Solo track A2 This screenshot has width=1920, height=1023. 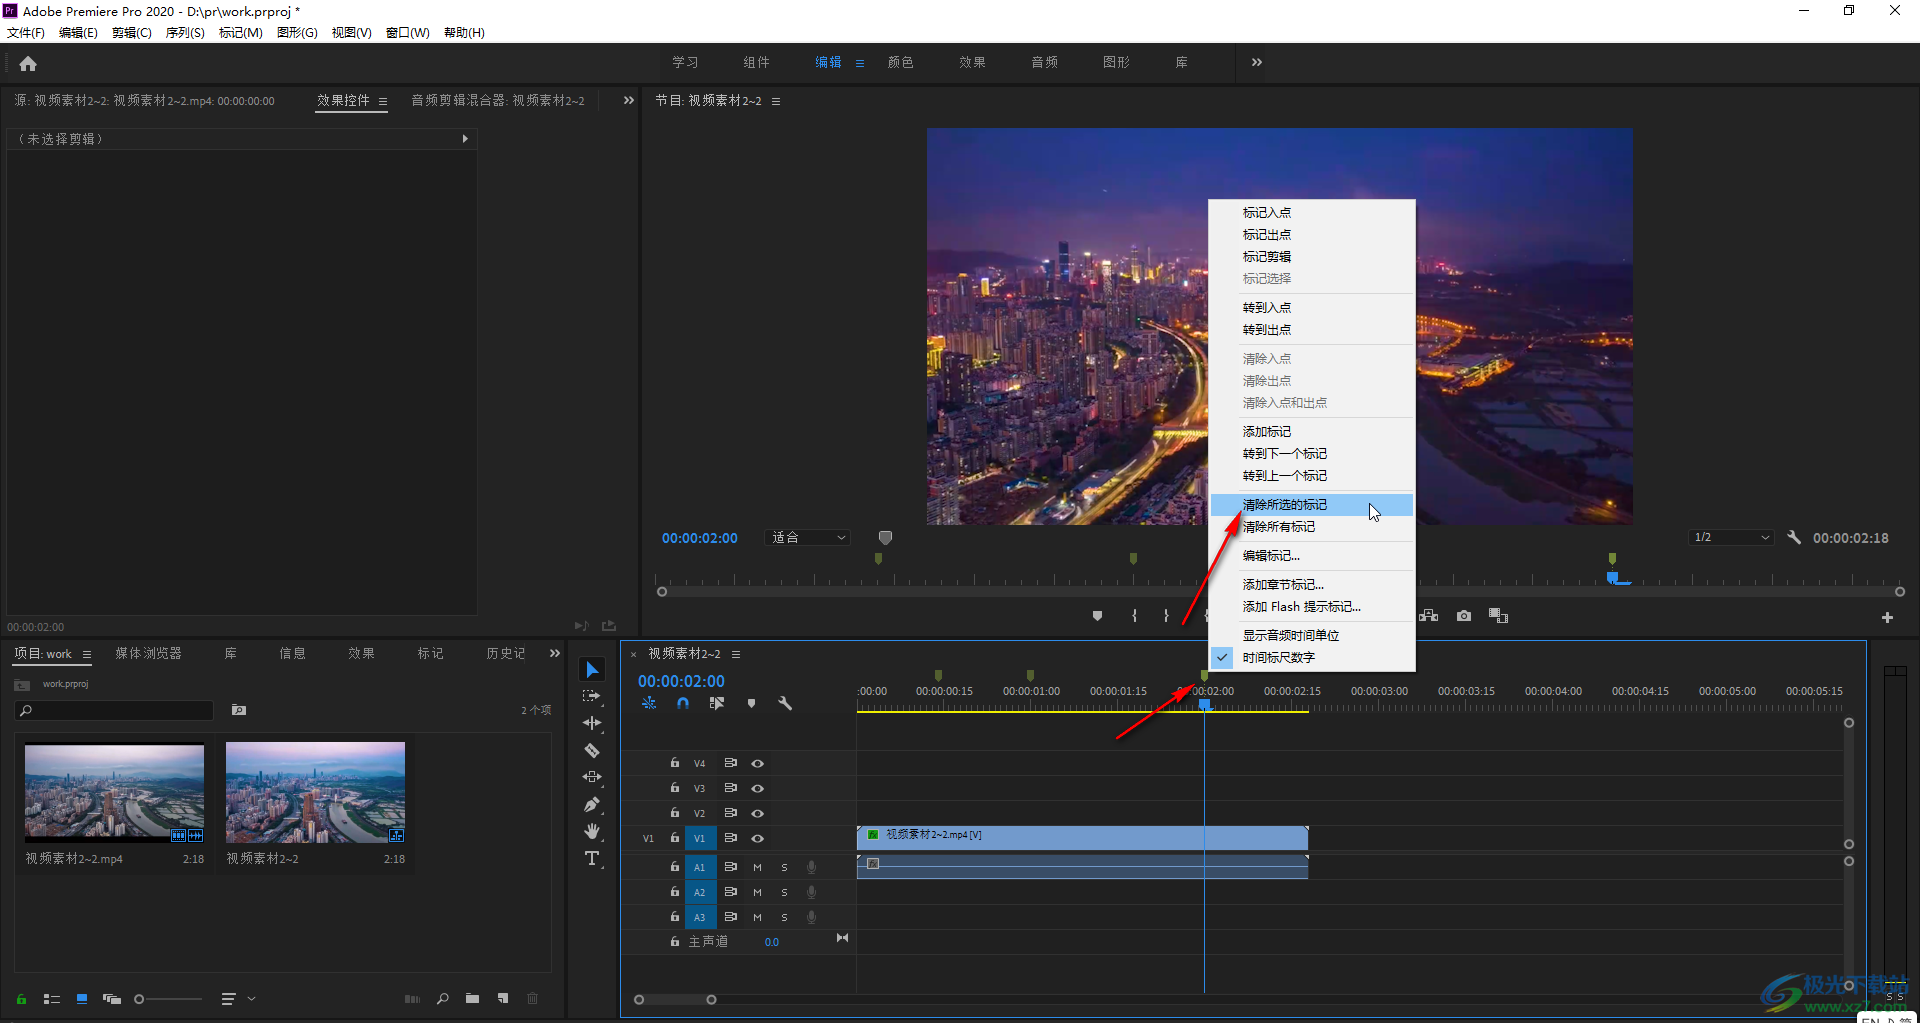pos(784,892)
